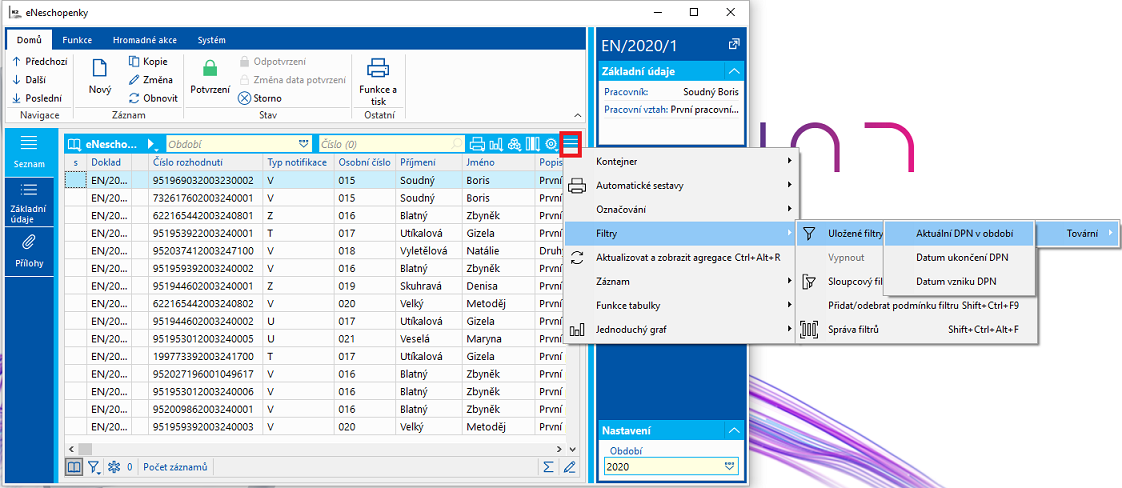Collapse the Nastavení panel
Image resolution: width=1122 pixels, height=488 pixels.
(733, 431)
